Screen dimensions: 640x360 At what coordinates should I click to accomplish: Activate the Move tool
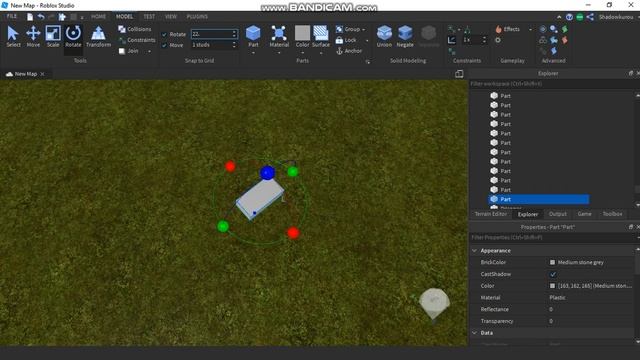33,37
